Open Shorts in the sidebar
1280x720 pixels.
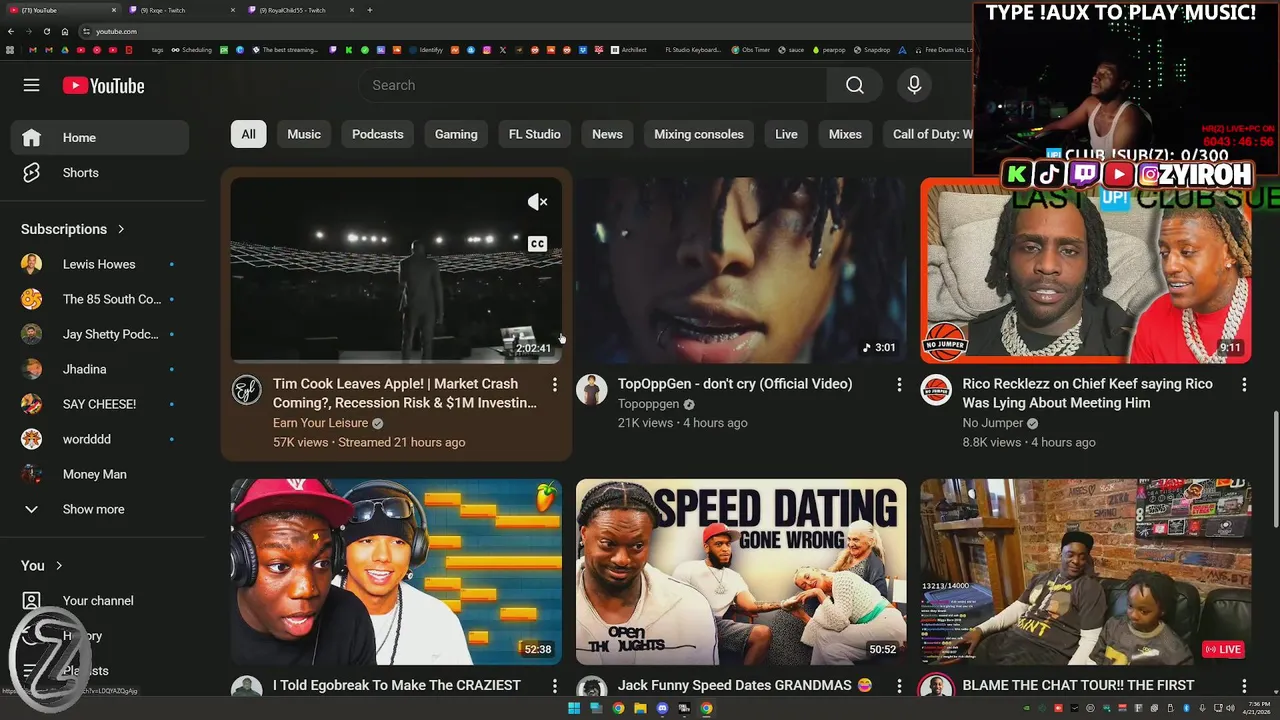point(99,172)
